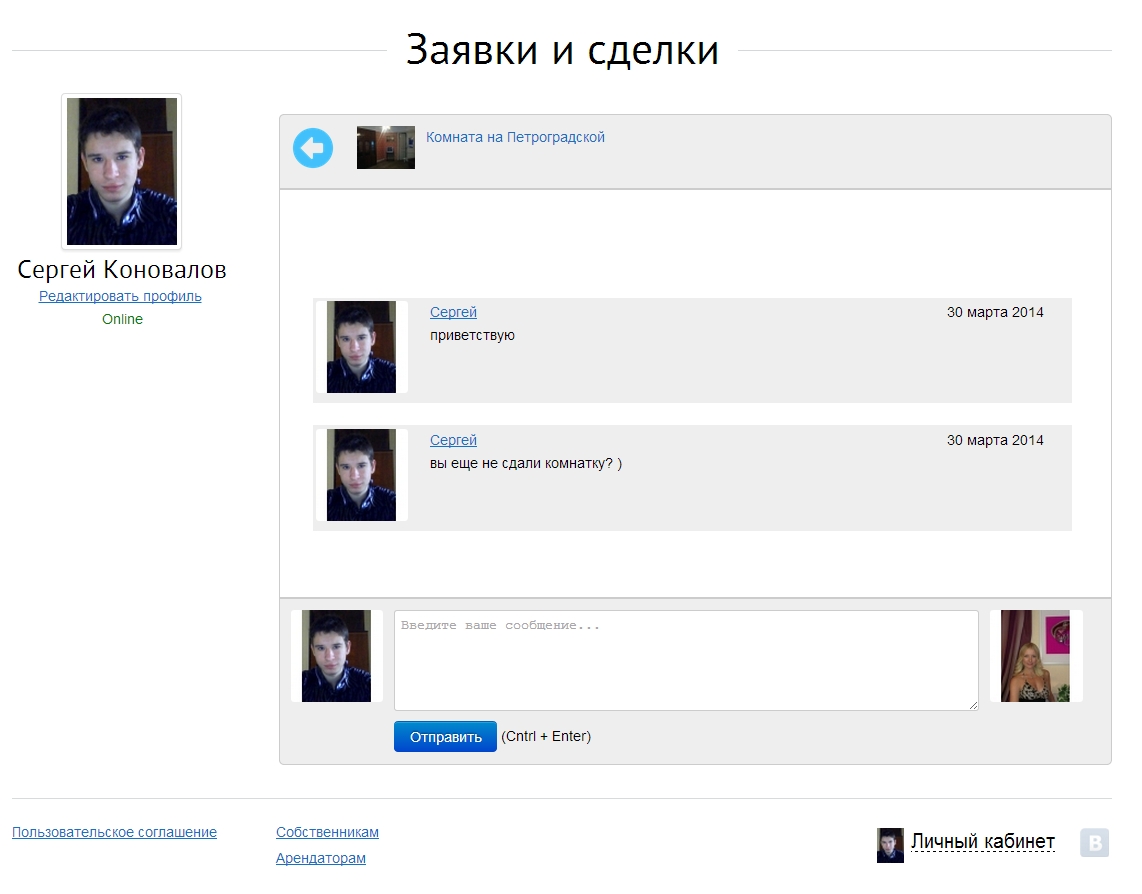Click the avatar beside 'вы еще не сдали комнатку' message
The image size is (1142, 894).
point(361,475)
